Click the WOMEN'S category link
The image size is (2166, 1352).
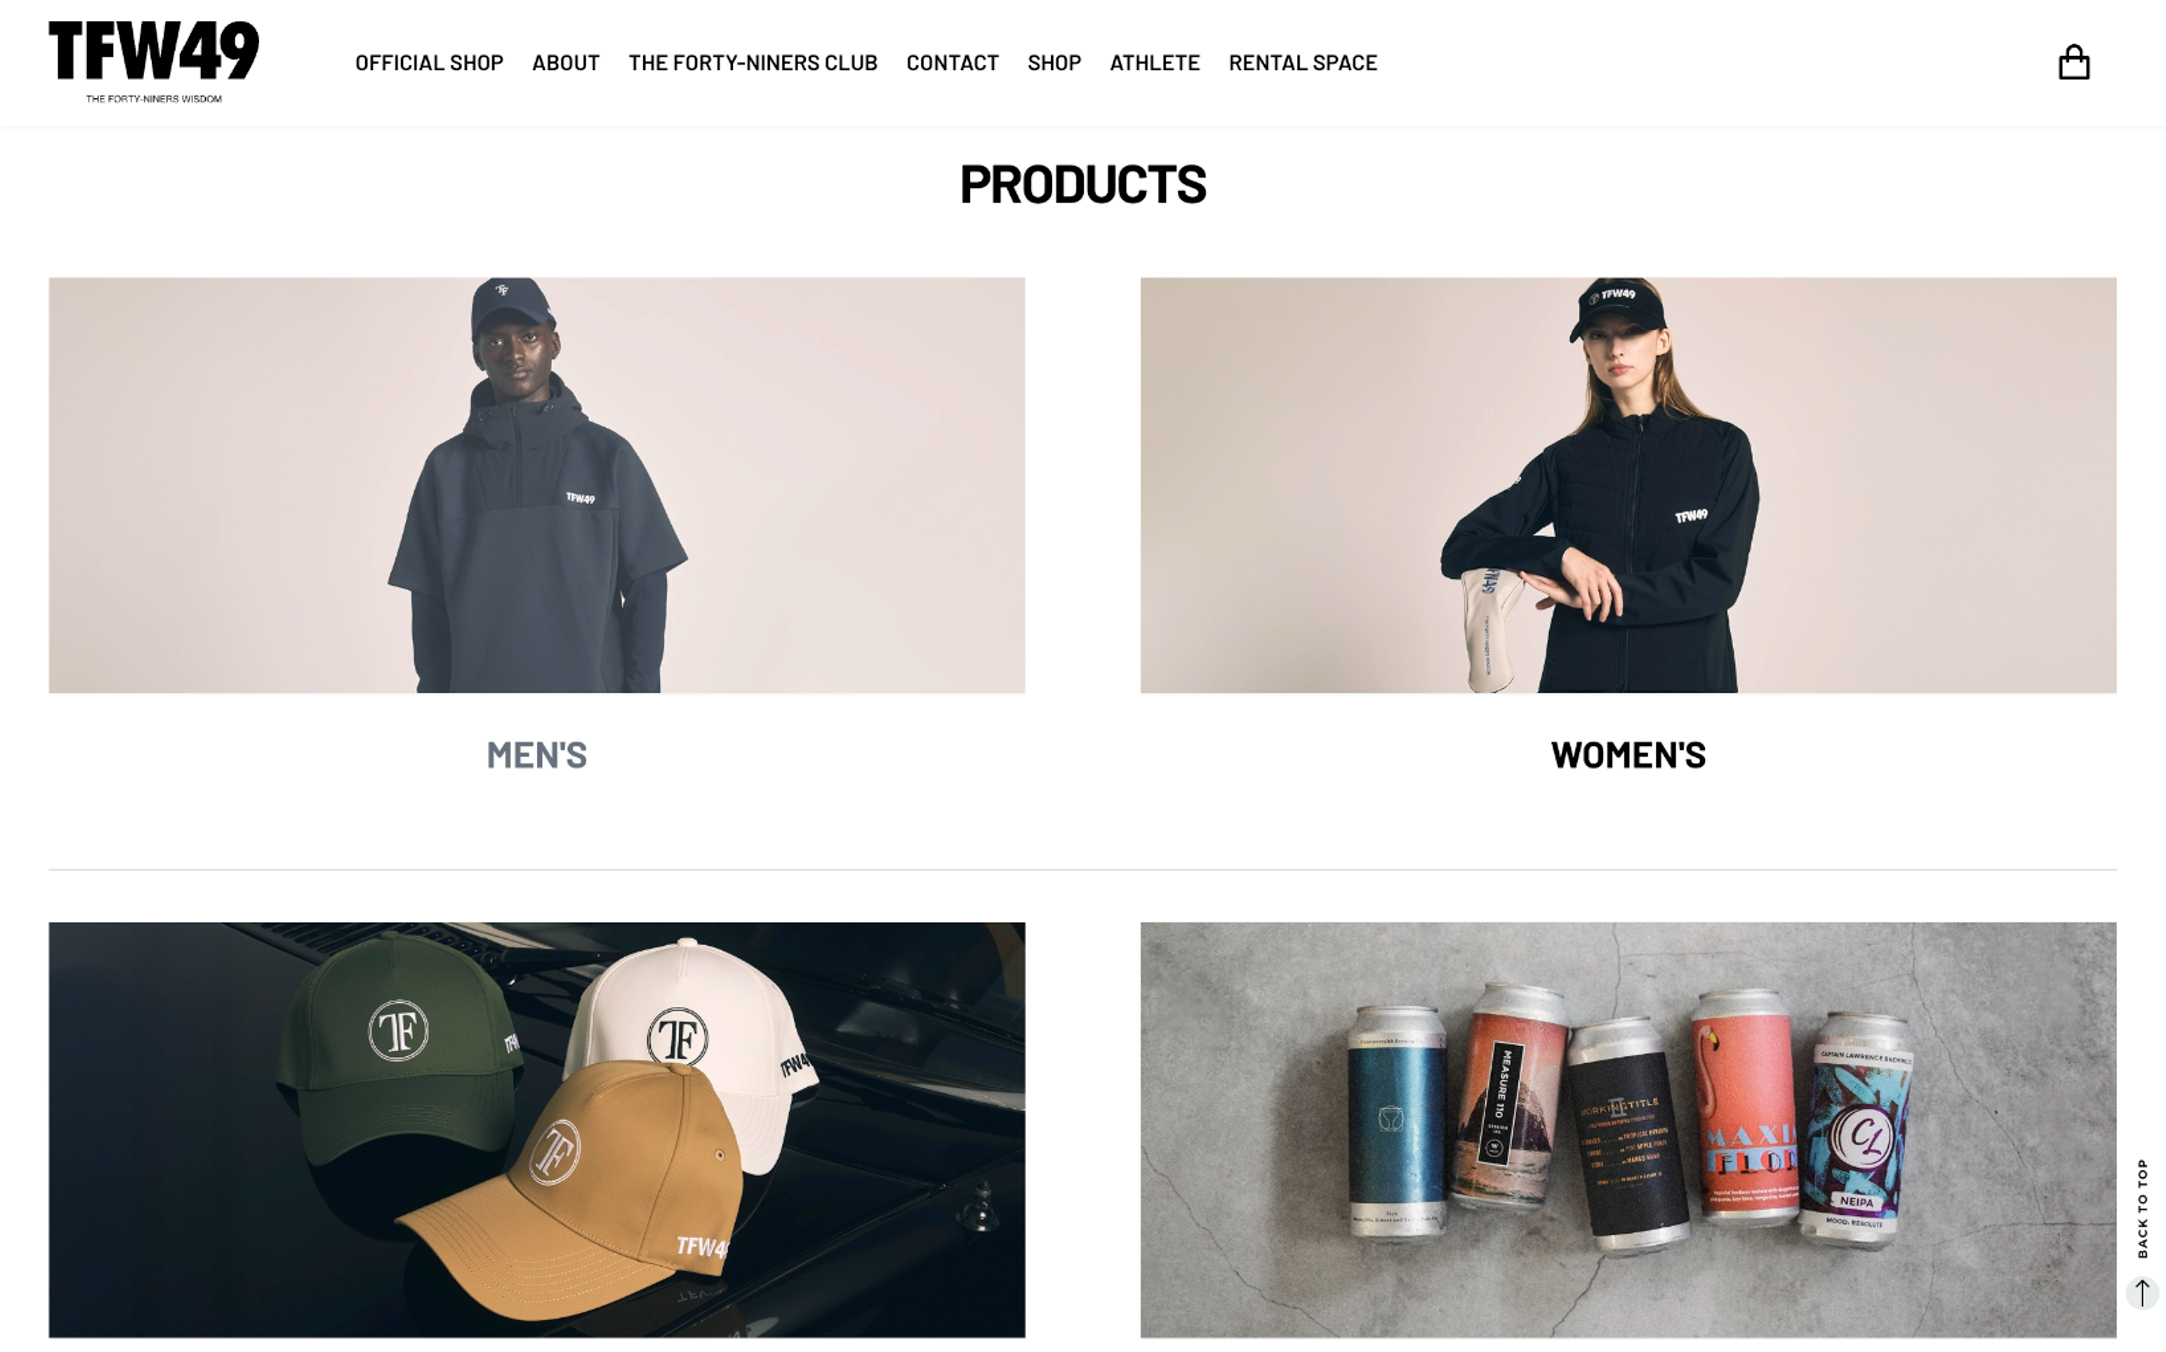1628,755
